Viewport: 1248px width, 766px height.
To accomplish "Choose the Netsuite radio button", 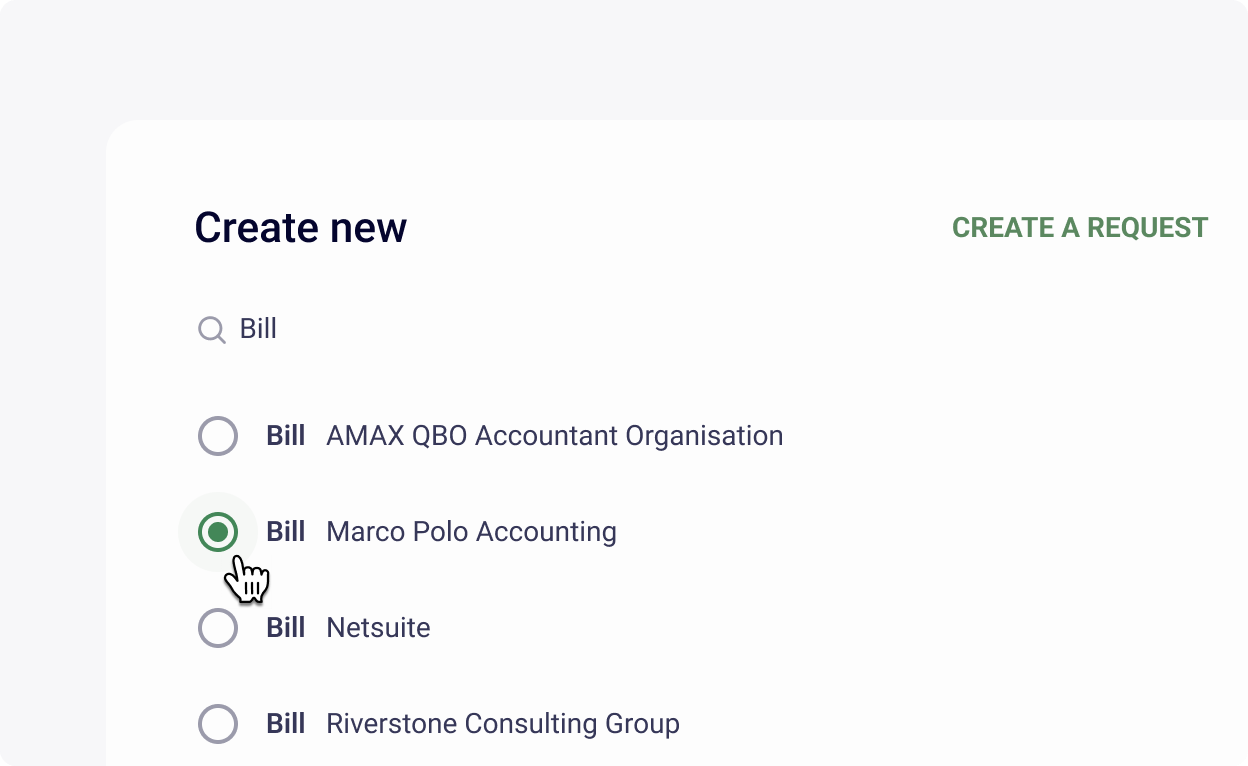I will [x=218, y=628].
